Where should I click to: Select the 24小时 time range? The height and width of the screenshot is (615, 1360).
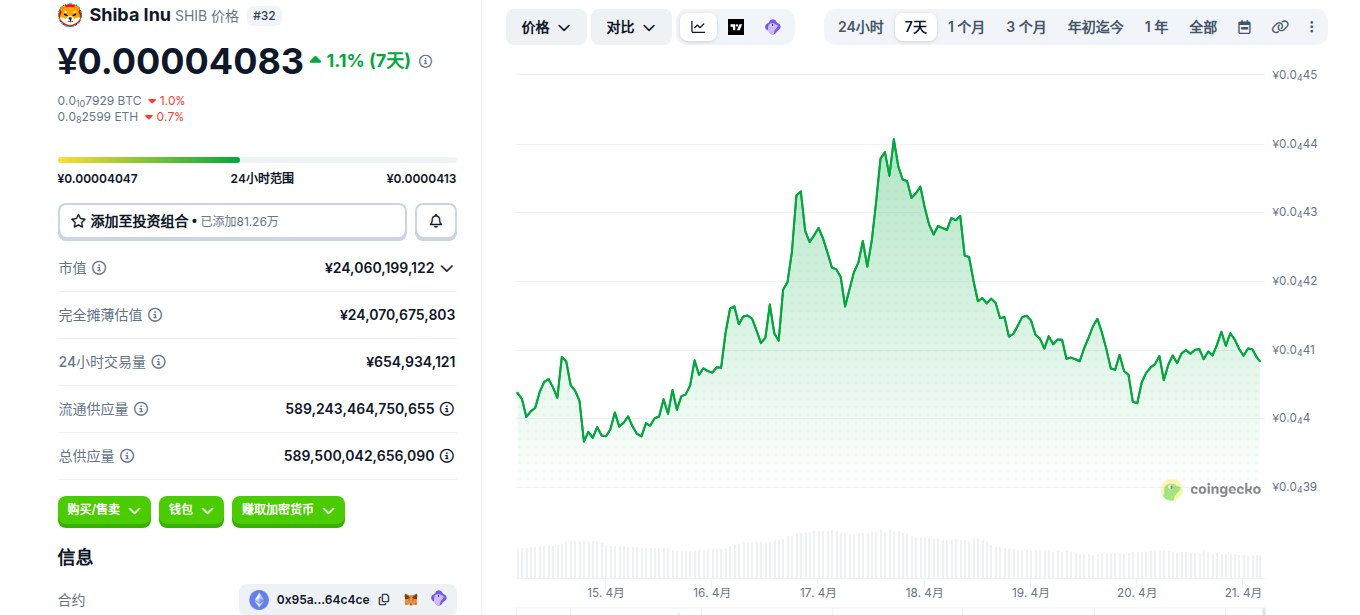(860, 27)
